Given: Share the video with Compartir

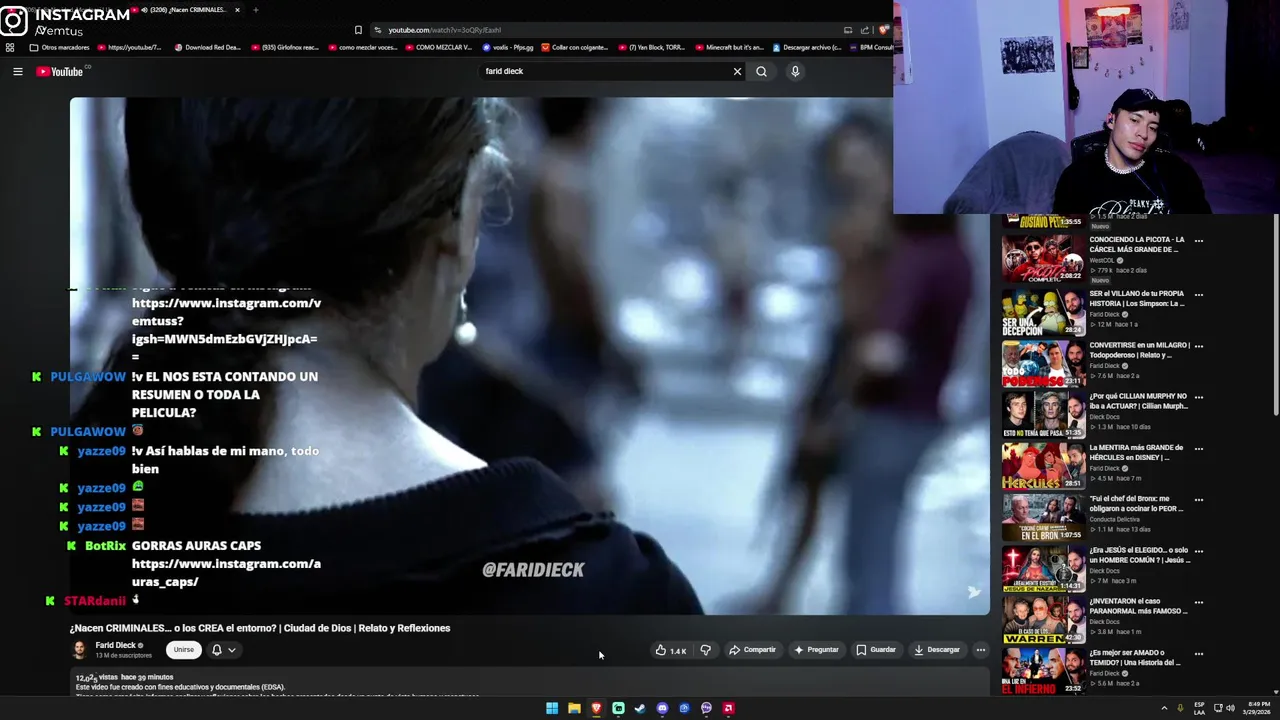Looking at the screenshot, I should point(752,650).
